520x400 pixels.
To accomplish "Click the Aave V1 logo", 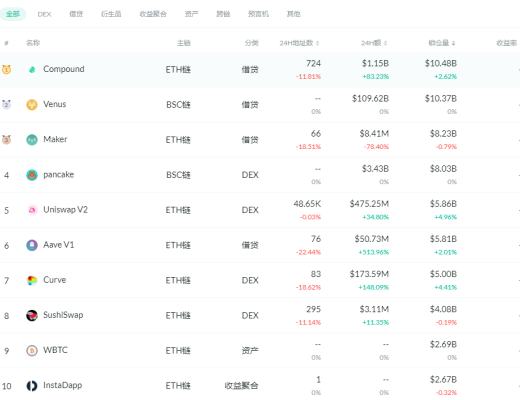I will click(32, 245).
